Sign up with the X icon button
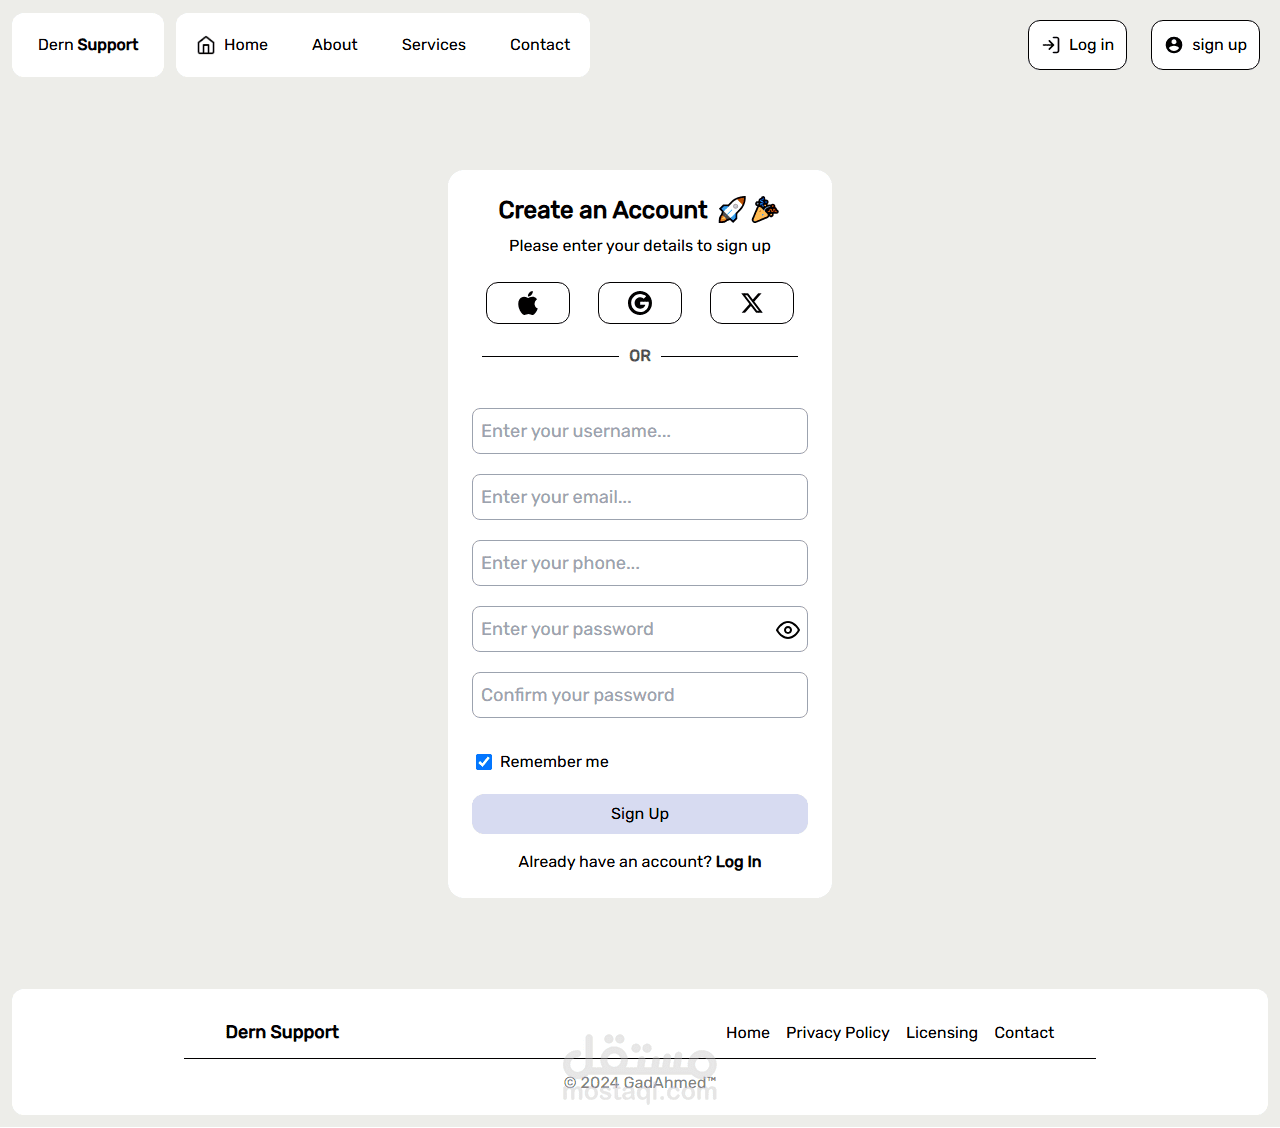 tap(752, 303)
